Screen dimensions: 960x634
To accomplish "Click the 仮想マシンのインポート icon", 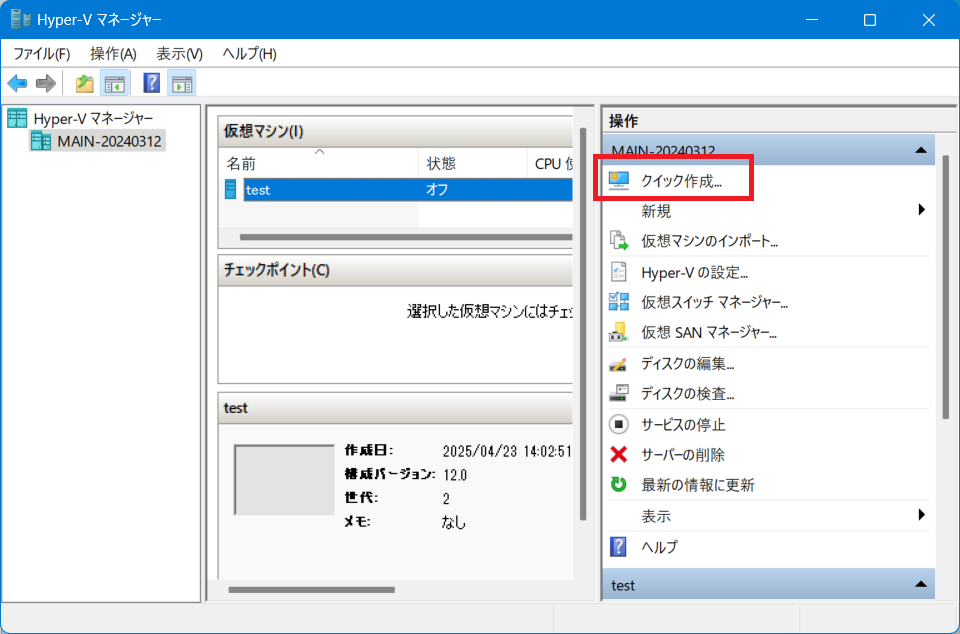I will pos(619,241).
